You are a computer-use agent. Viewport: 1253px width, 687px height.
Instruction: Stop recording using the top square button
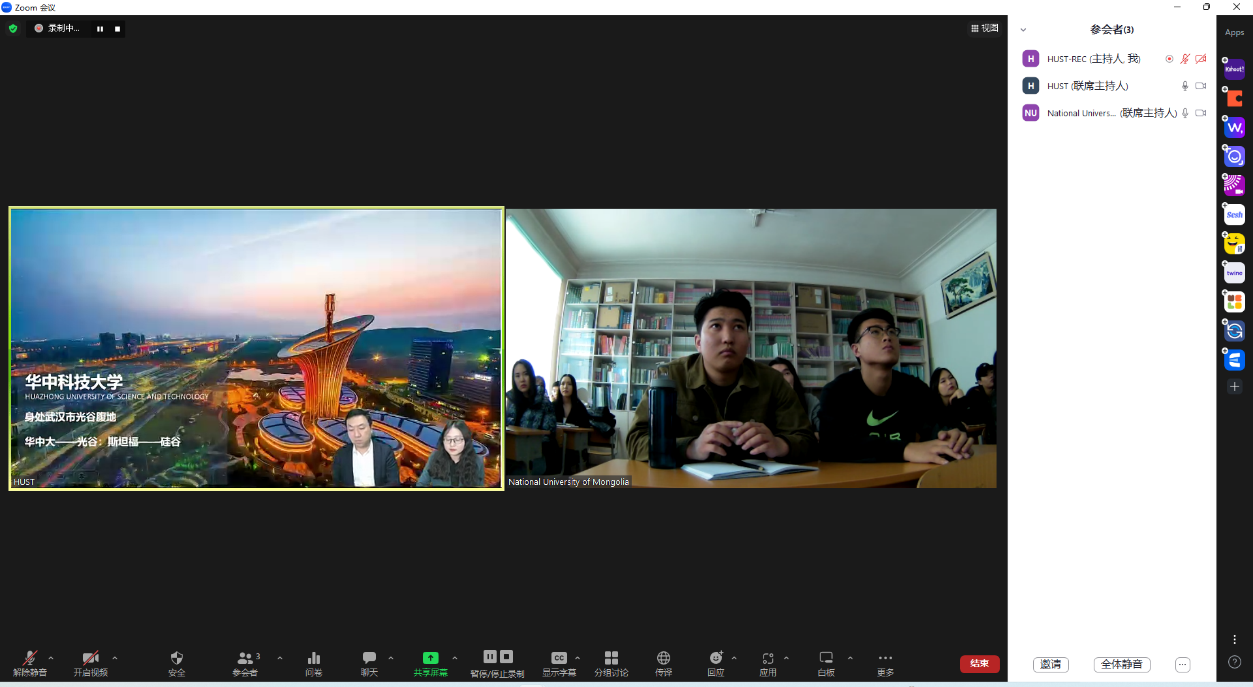[117, 29]
